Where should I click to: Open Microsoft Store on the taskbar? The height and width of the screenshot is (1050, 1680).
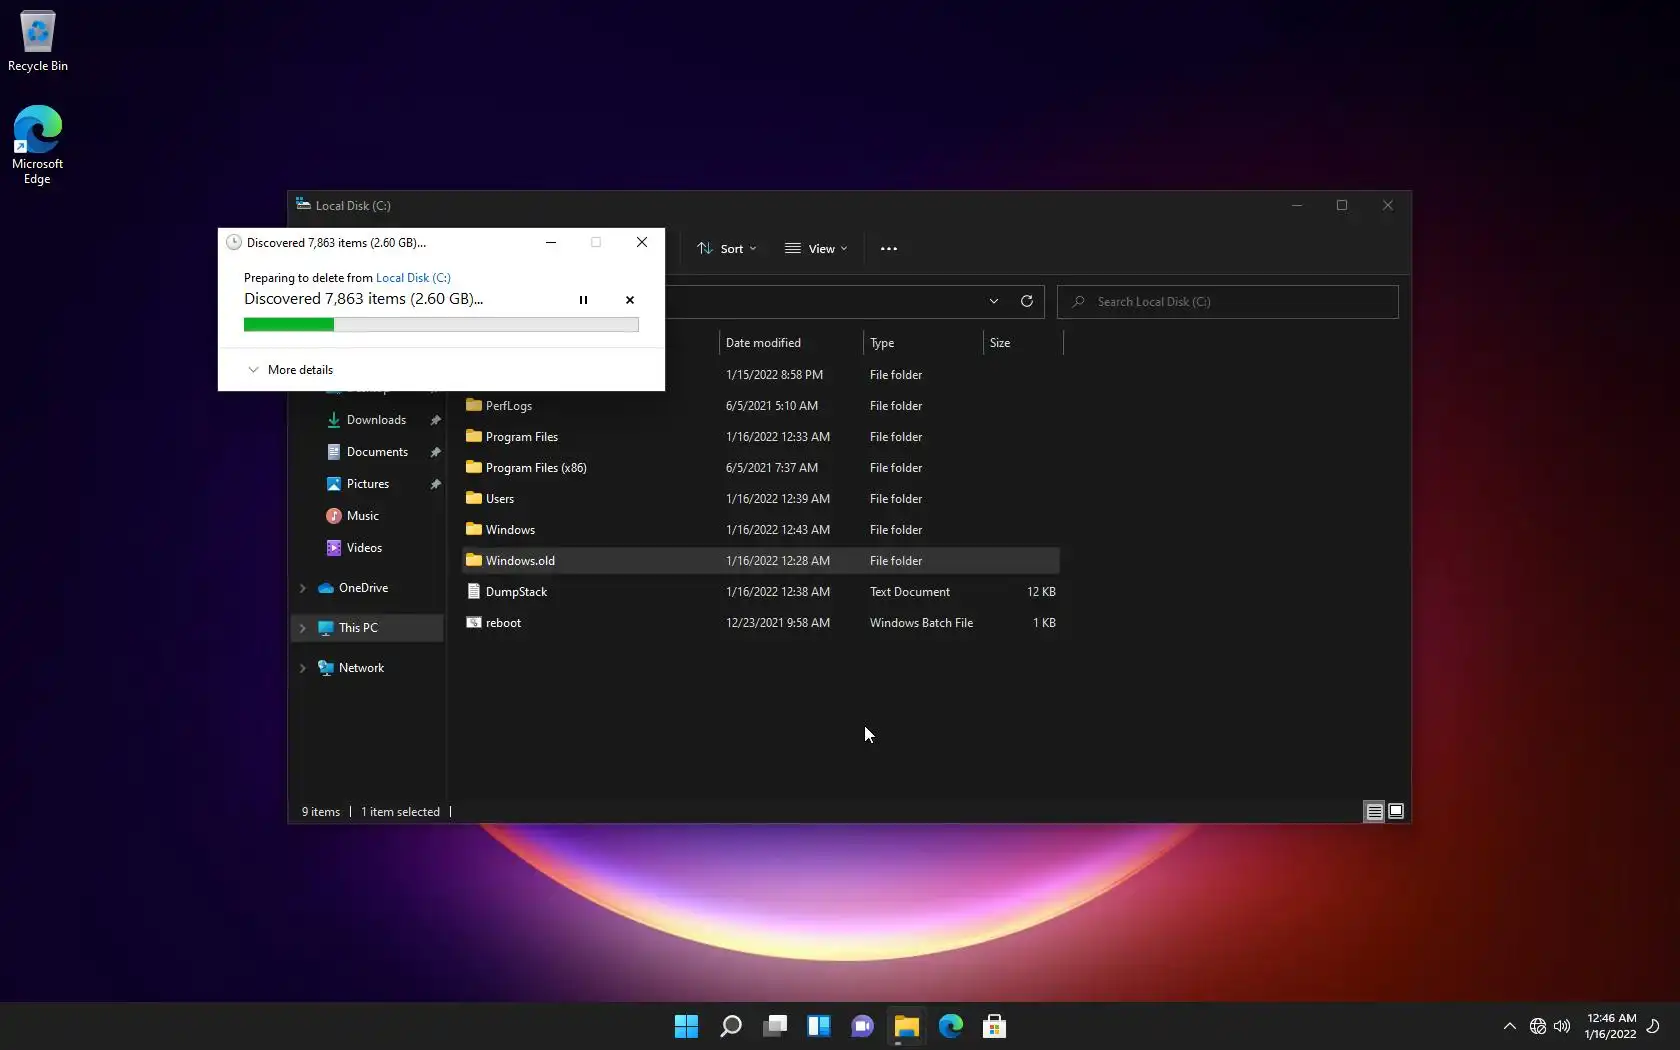tap(994, 1026)
